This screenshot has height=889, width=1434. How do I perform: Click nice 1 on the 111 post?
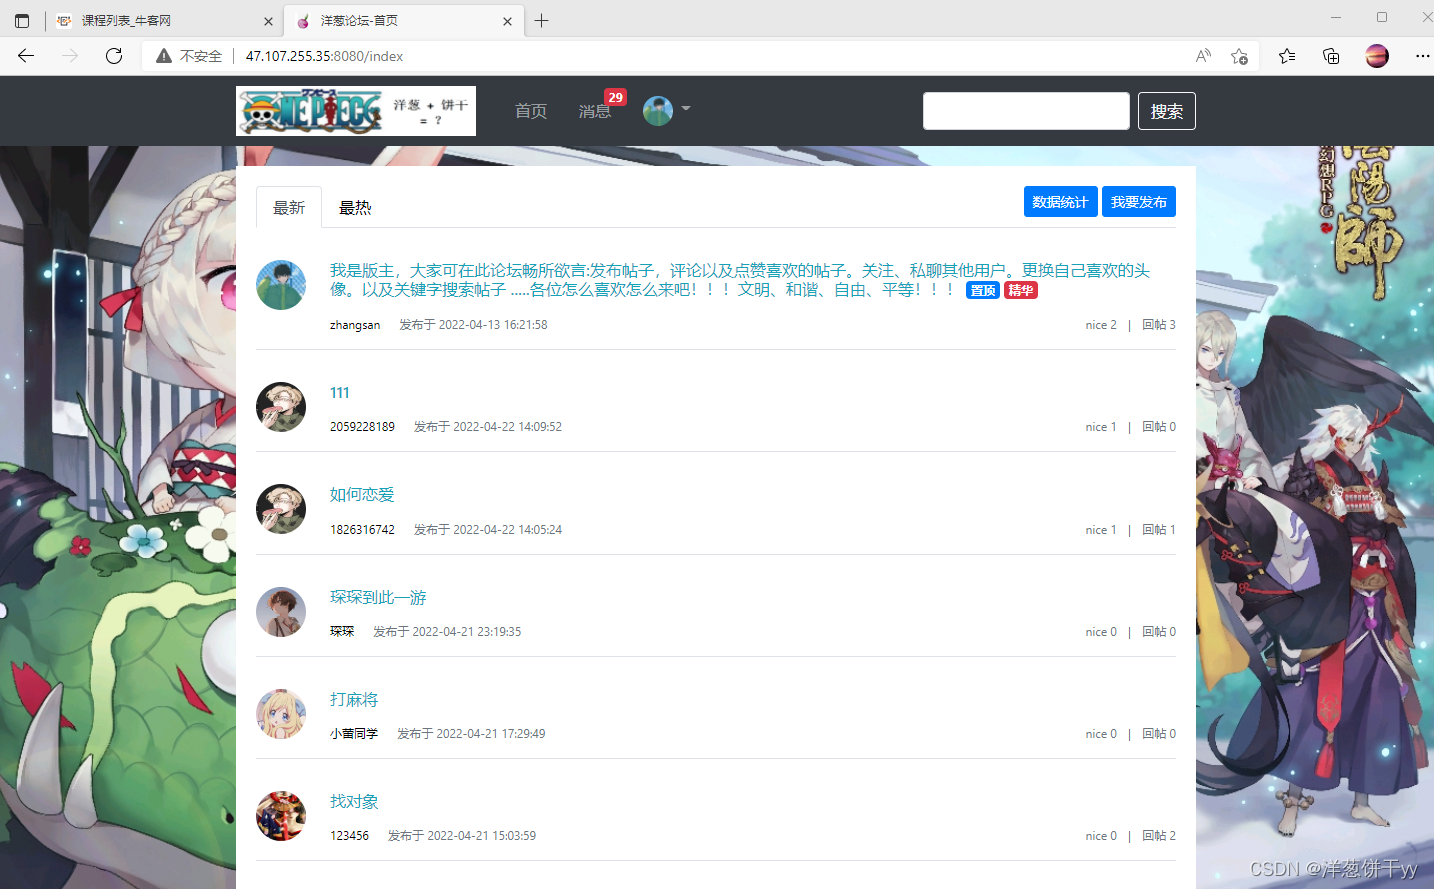click(1101, 427)
